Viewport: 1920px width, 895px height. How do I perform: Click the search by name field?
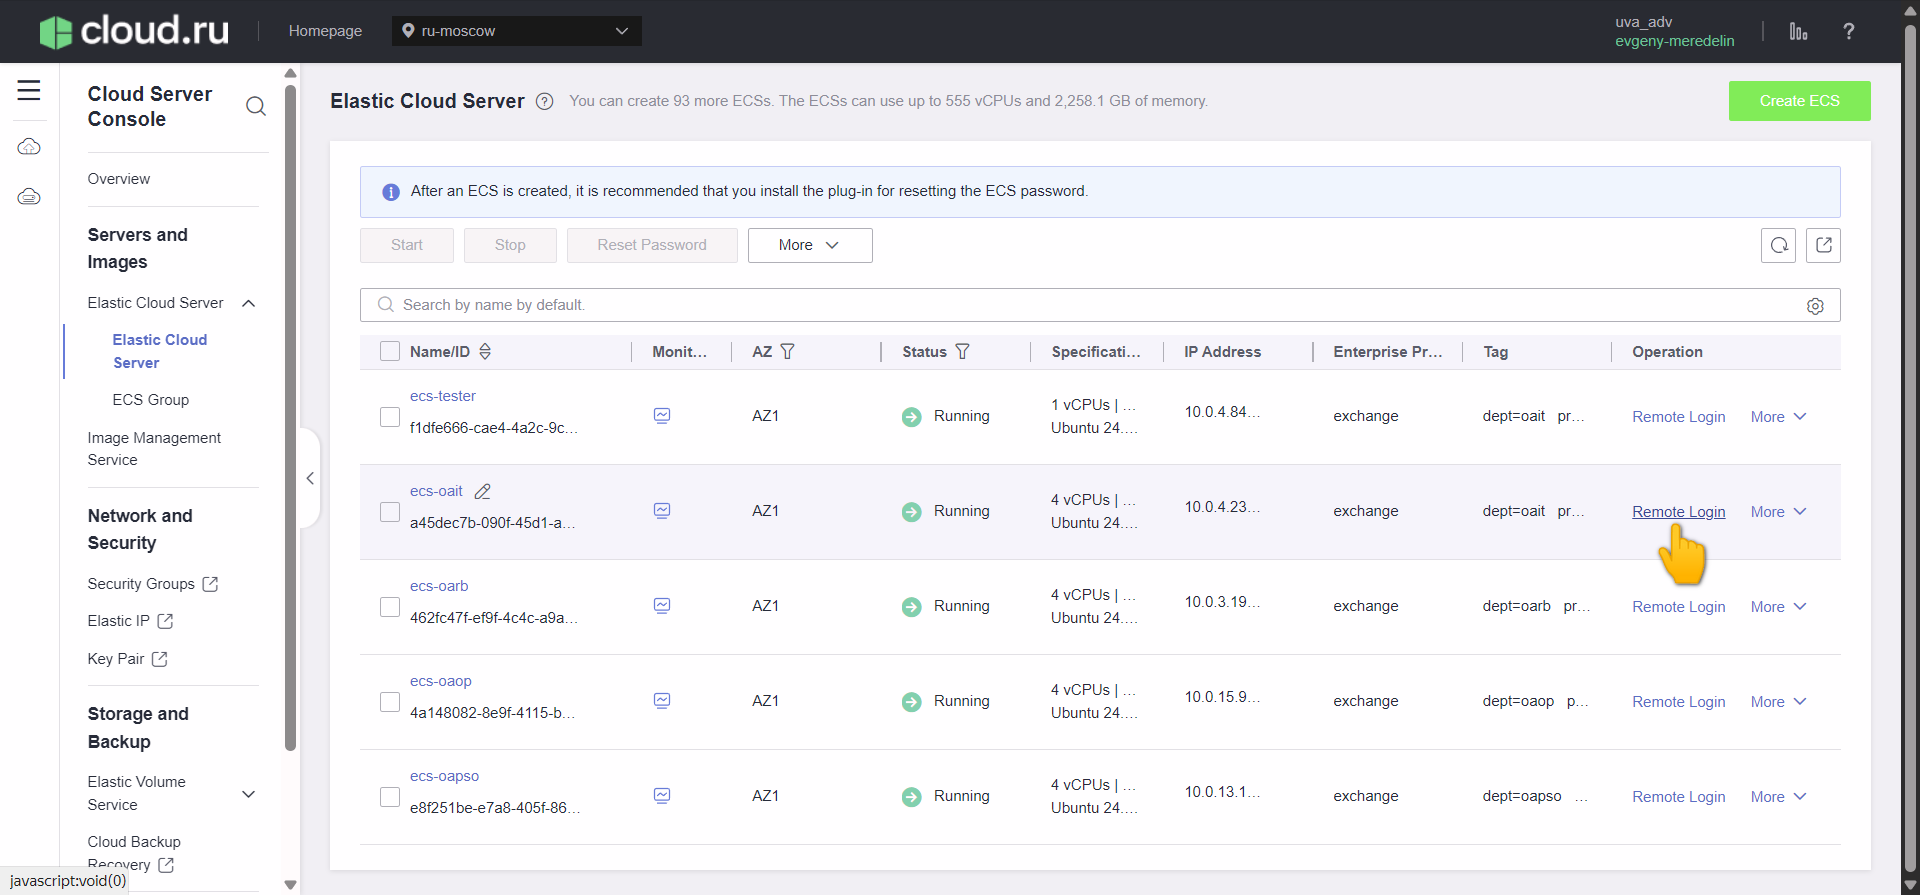coord(1090,305)
